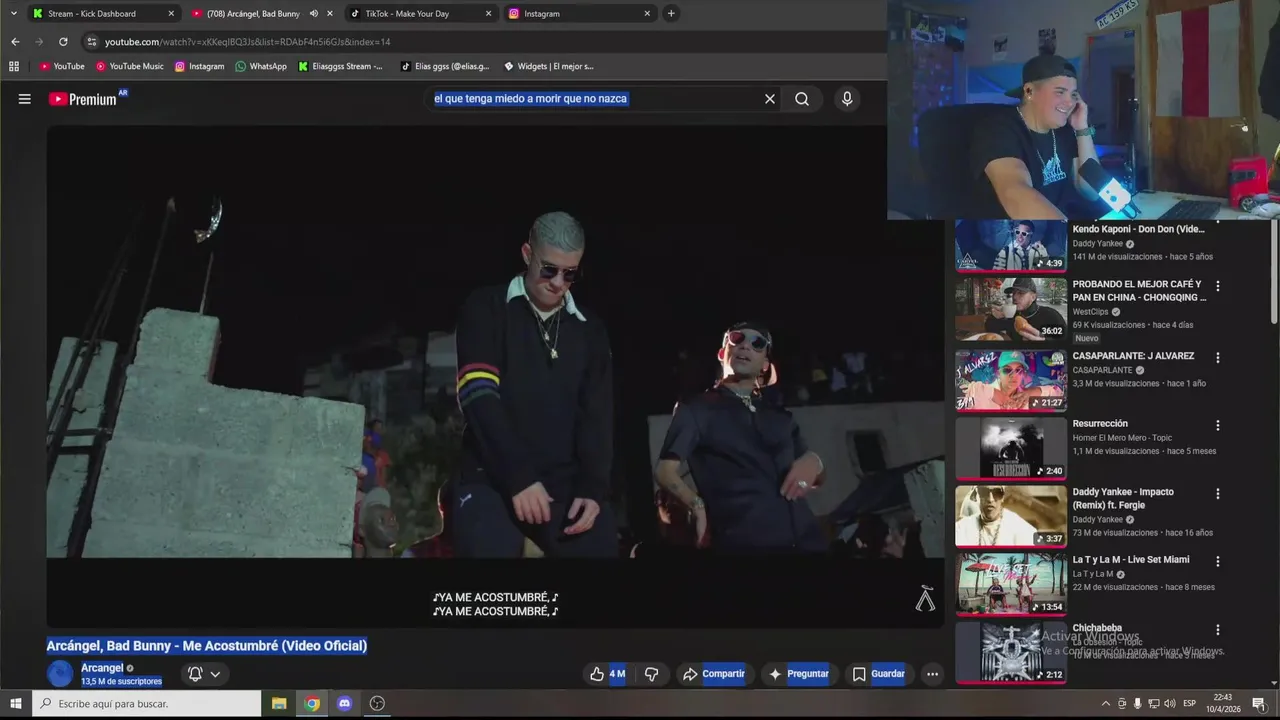Dislike the video with thumbs down
The height and width of the screenshot is (720, 1280).
(x=651, y=674)
